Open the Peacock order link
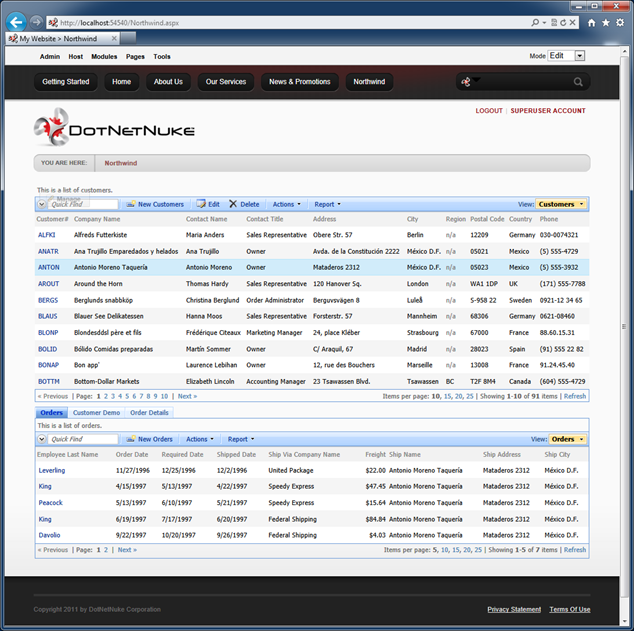The height and width of the screenshot is (631, 634). pyautogui.click(x=51, y=503)
